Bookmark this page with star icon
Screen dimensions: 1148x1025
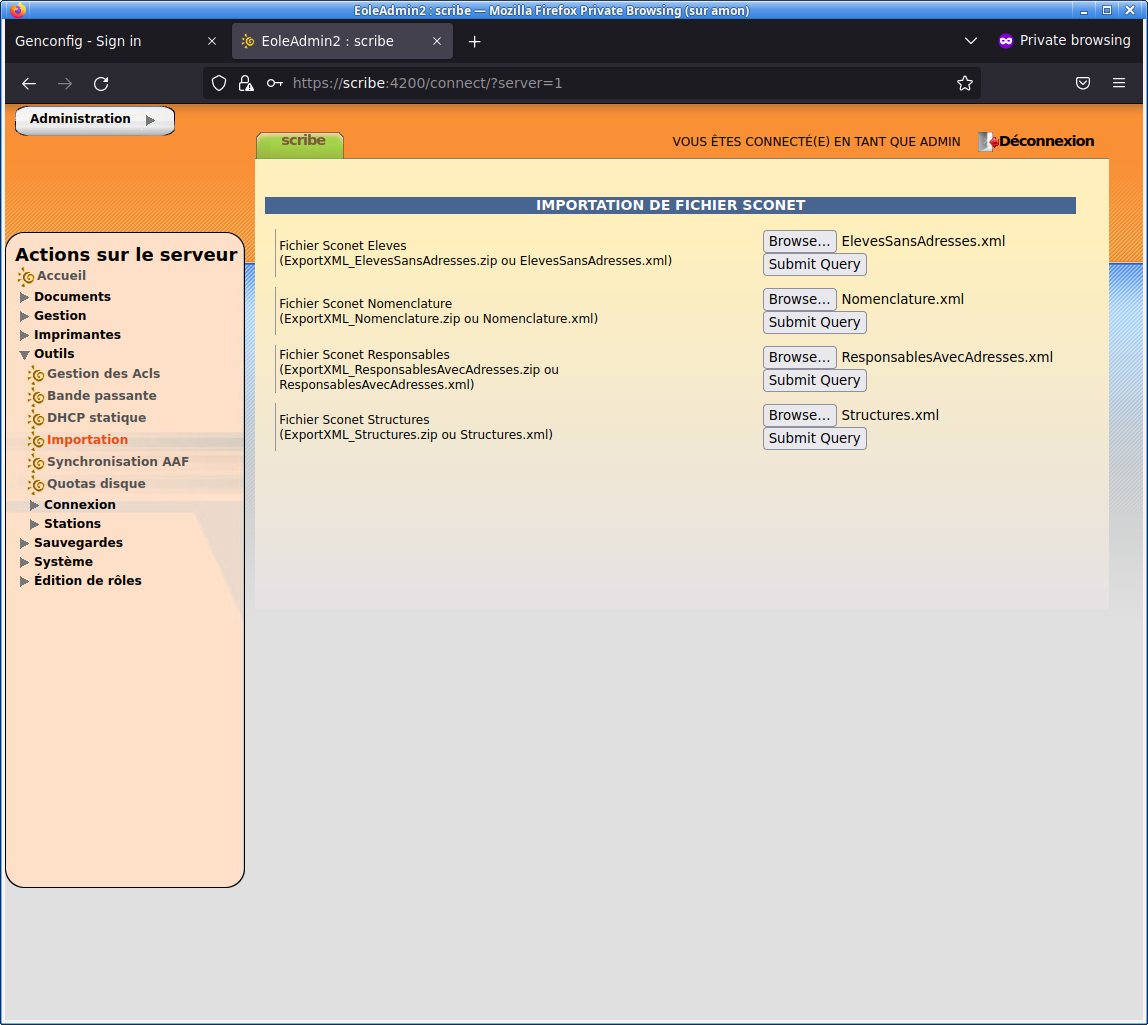pos(964,84)
